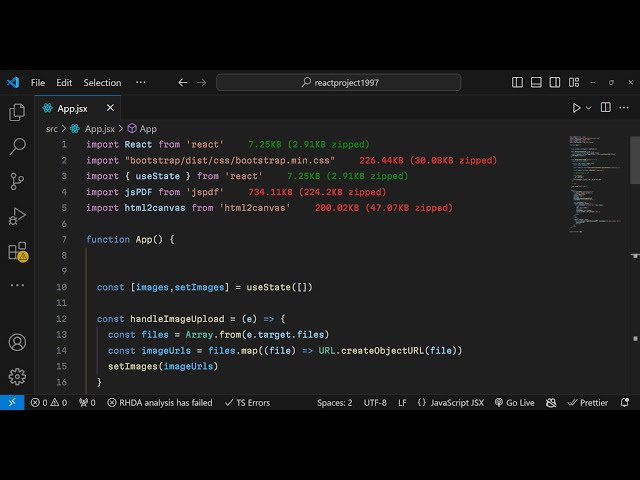Screen dimensions: 640x480
Task: Open the Extensions view
Action: click(x=17, y=251)
